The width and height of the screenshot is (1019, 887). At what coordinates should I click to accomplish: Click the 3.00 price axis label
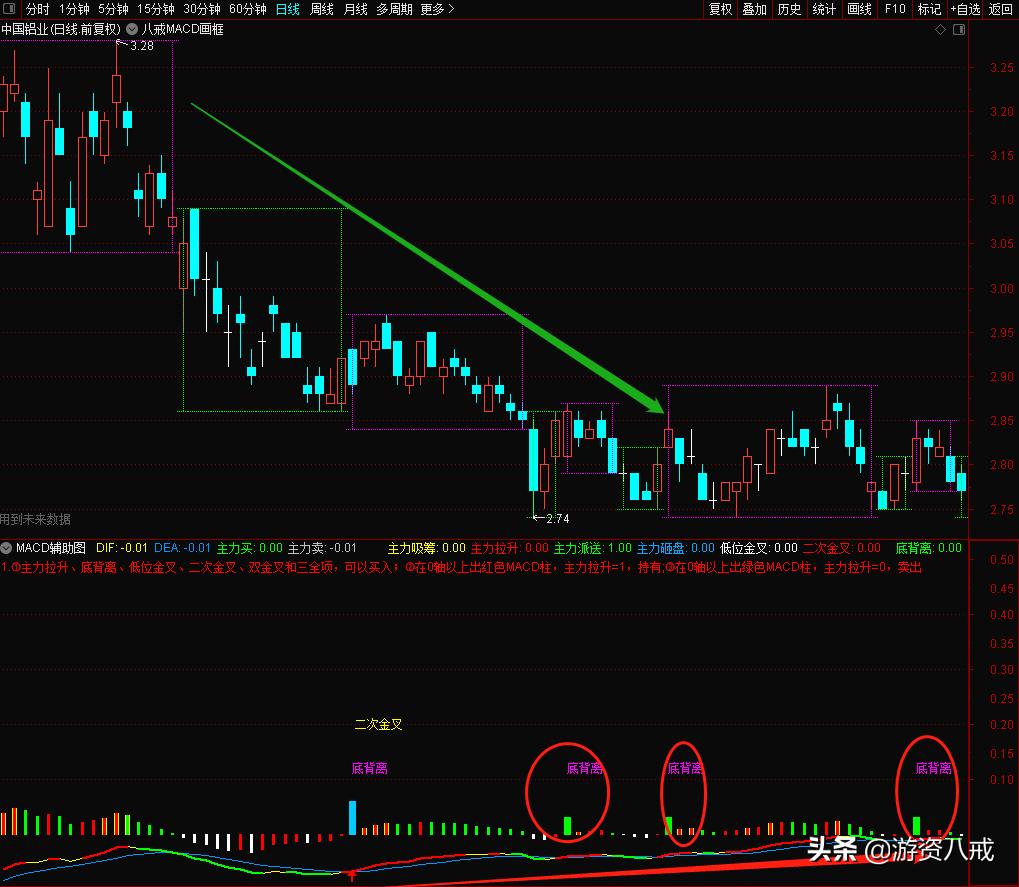[x=1001, y=288]
